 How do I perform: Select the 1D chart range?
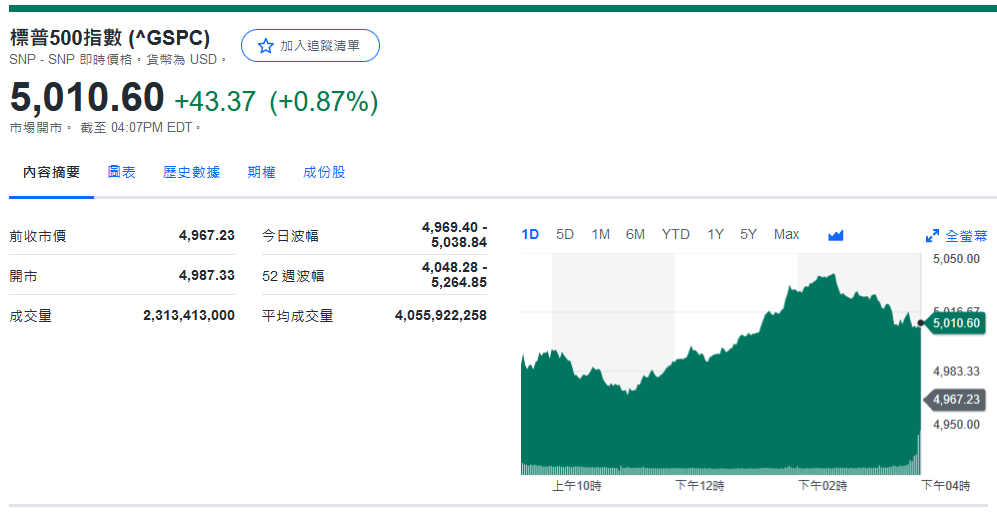pyautogui.click(x=530, y=234)
